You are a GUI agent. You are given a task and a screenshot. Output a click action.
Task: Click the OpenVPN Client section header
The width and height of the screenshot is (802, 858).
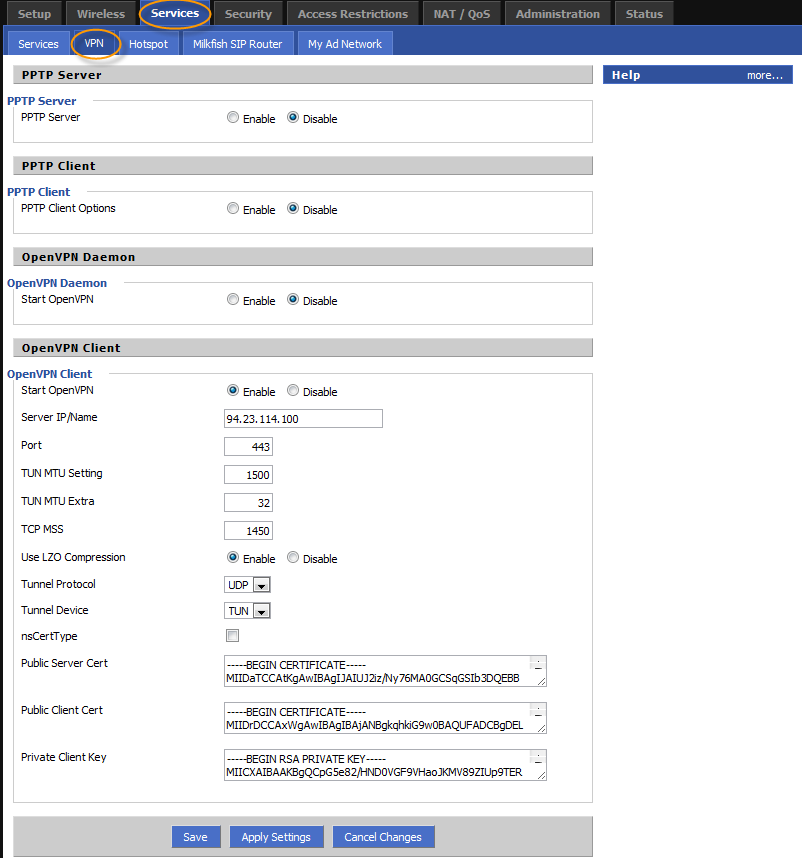[303, 347]
